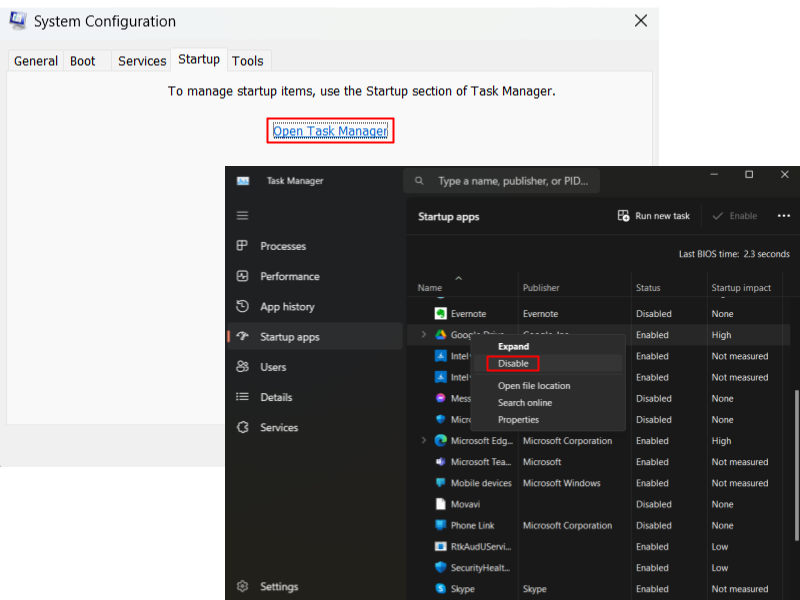Click the Movavi file icon

pos(441,504)
